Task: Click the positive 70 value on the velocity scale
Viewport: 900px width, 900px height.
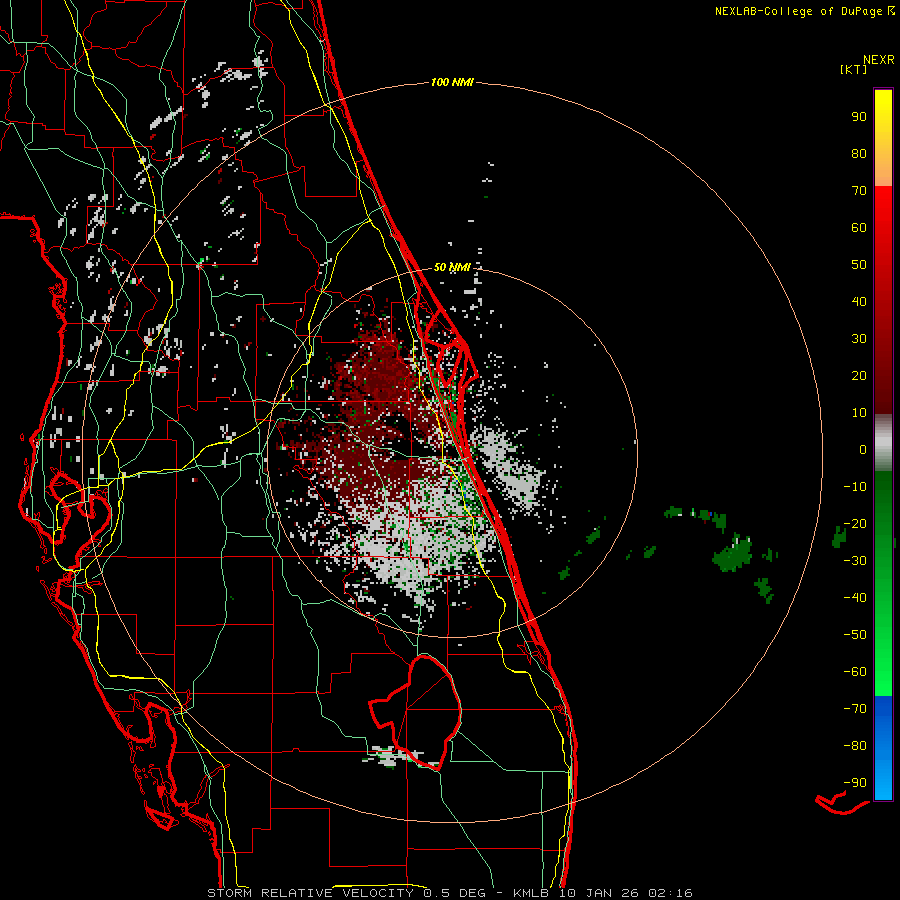Action: pos(859,191)
